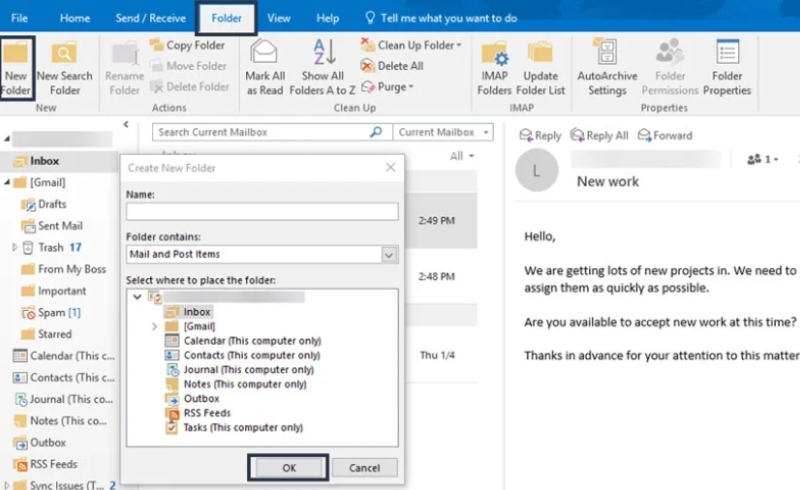The image size is (800, 490).
Task: Open Notes in the sidebar
Action: tap(60, 421)
